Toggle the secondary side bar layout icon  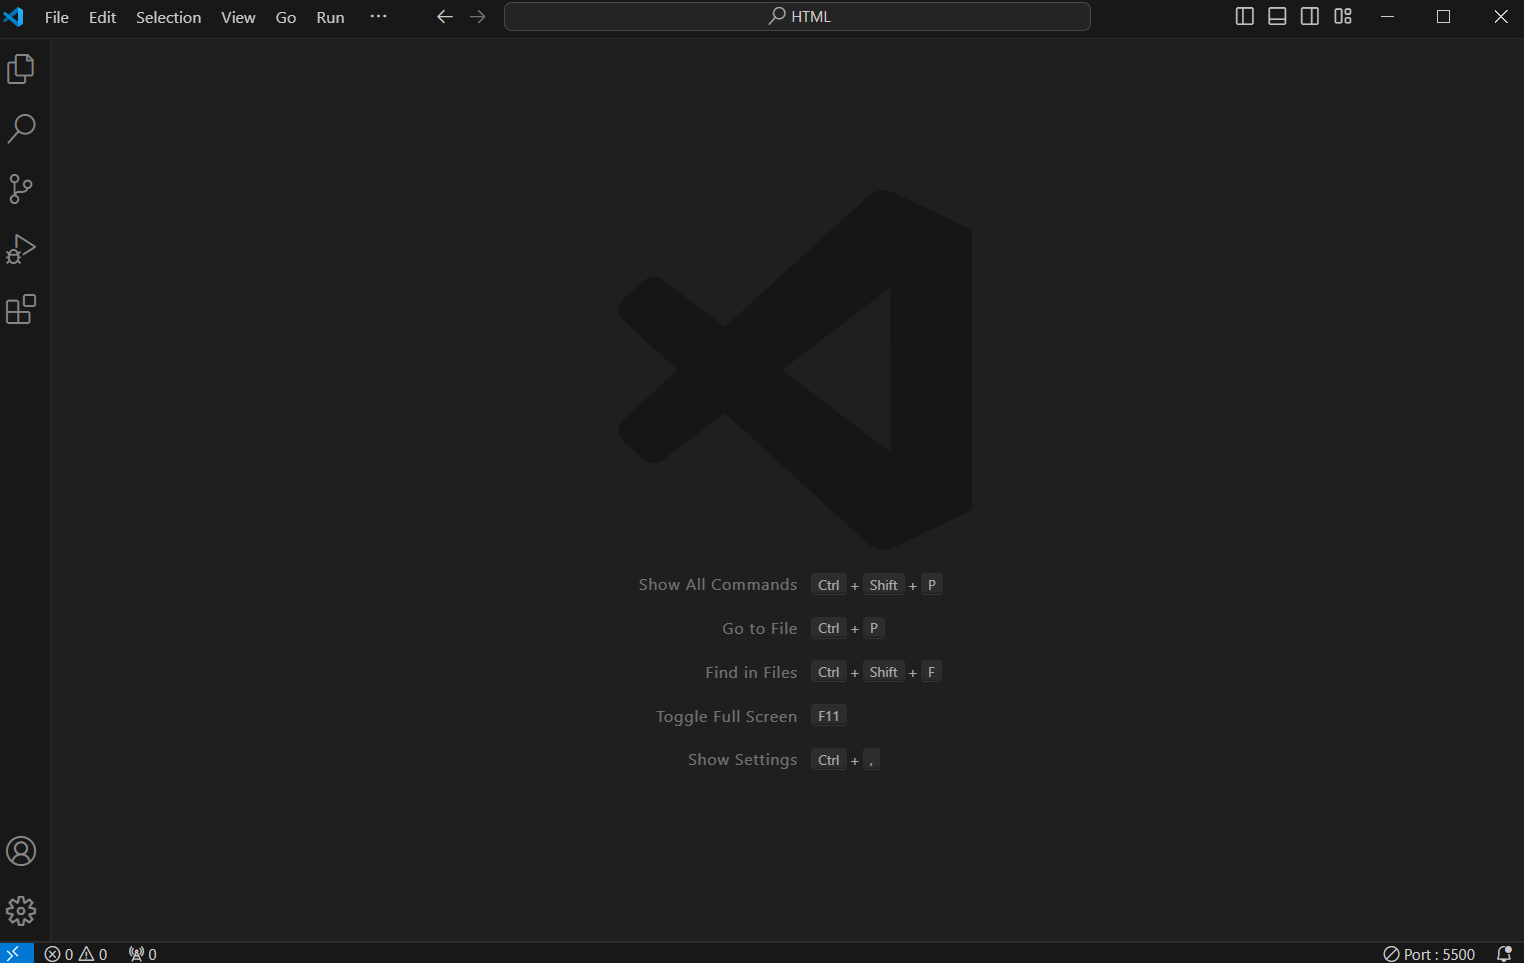pos(1310,16)
